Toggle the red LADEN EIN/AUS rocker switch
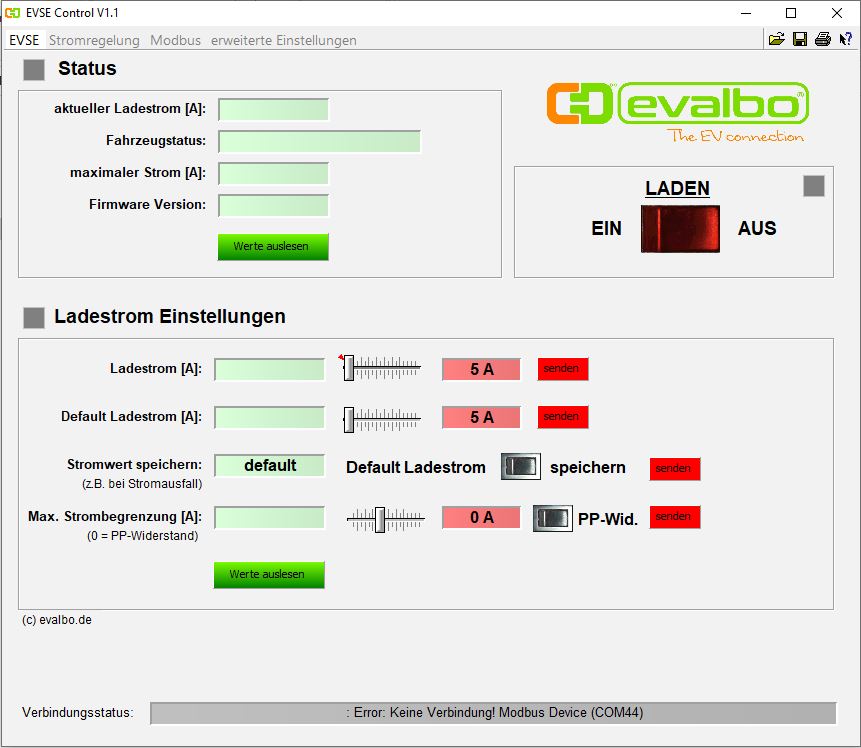This screenshot has width=861, height=748. click(x=680, y=229)
